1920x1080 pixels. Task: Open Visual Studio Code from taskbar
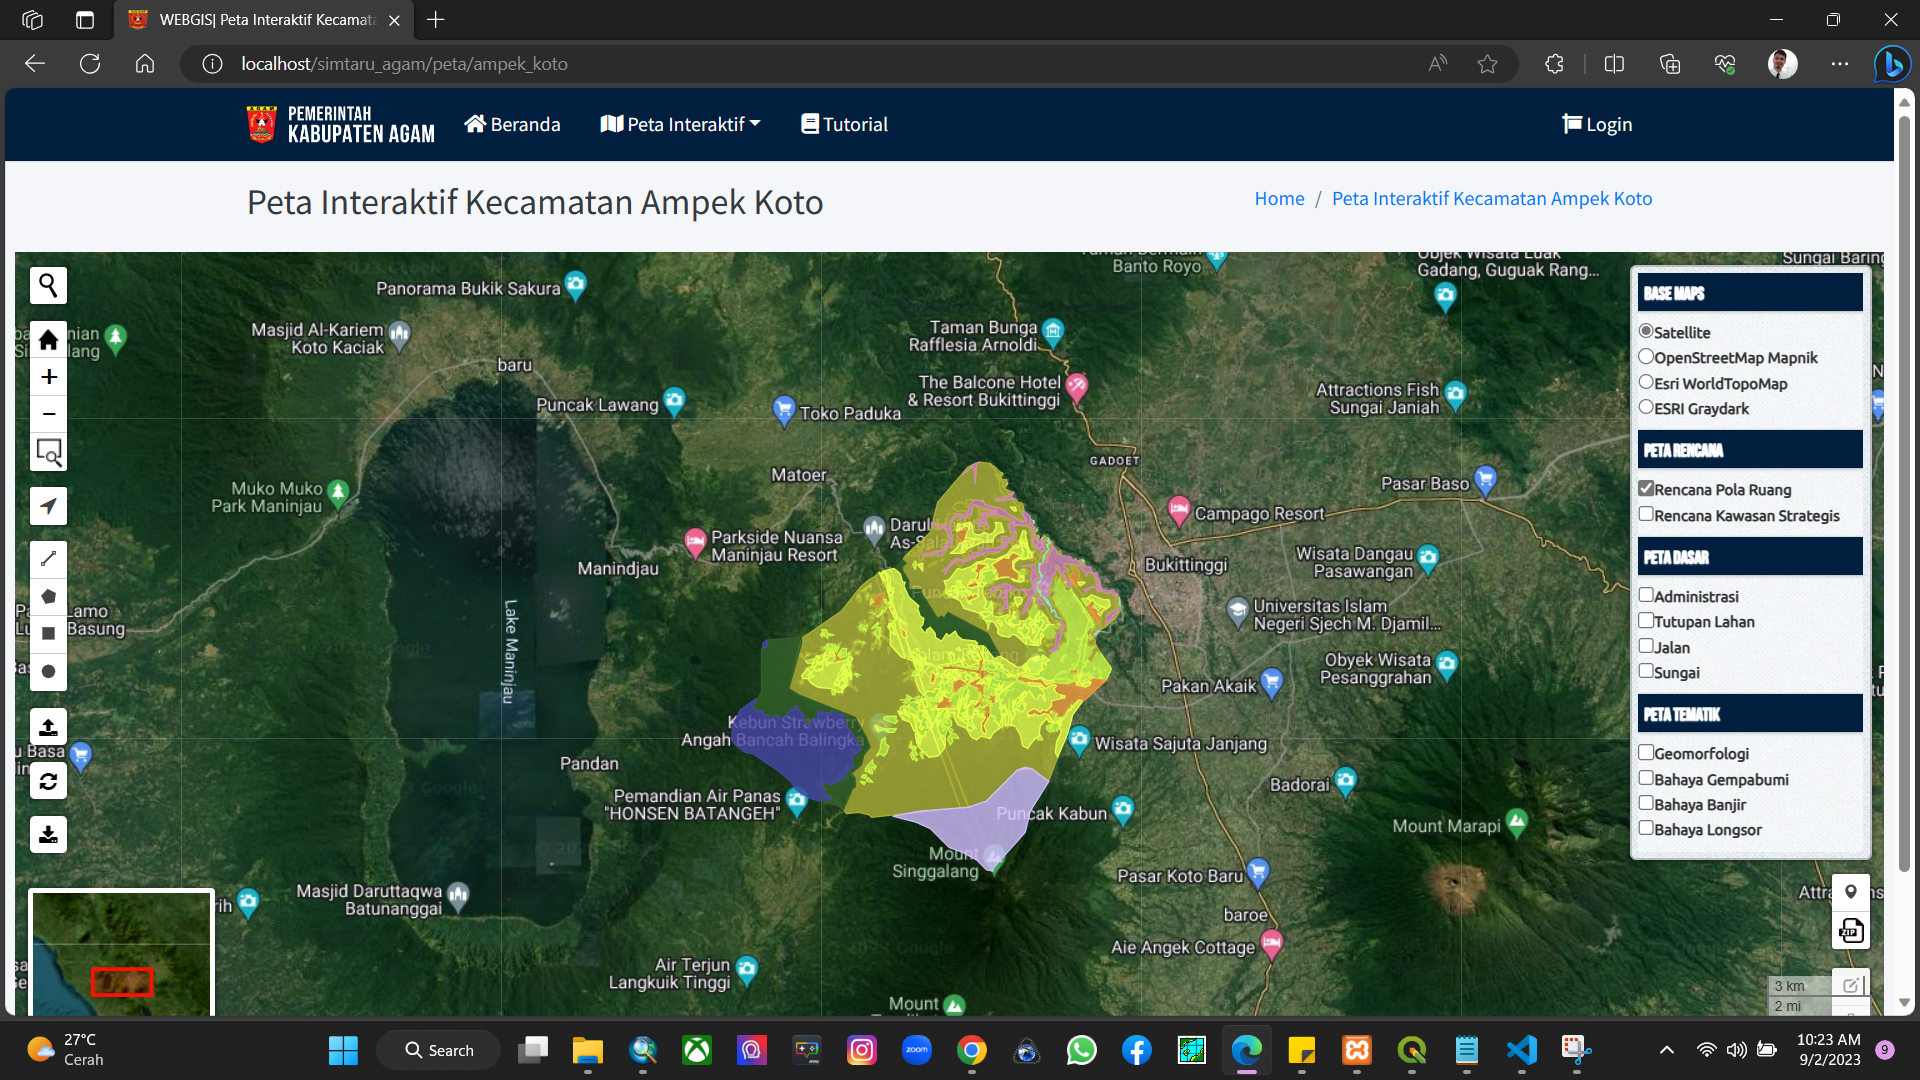pos(1521,1050)
